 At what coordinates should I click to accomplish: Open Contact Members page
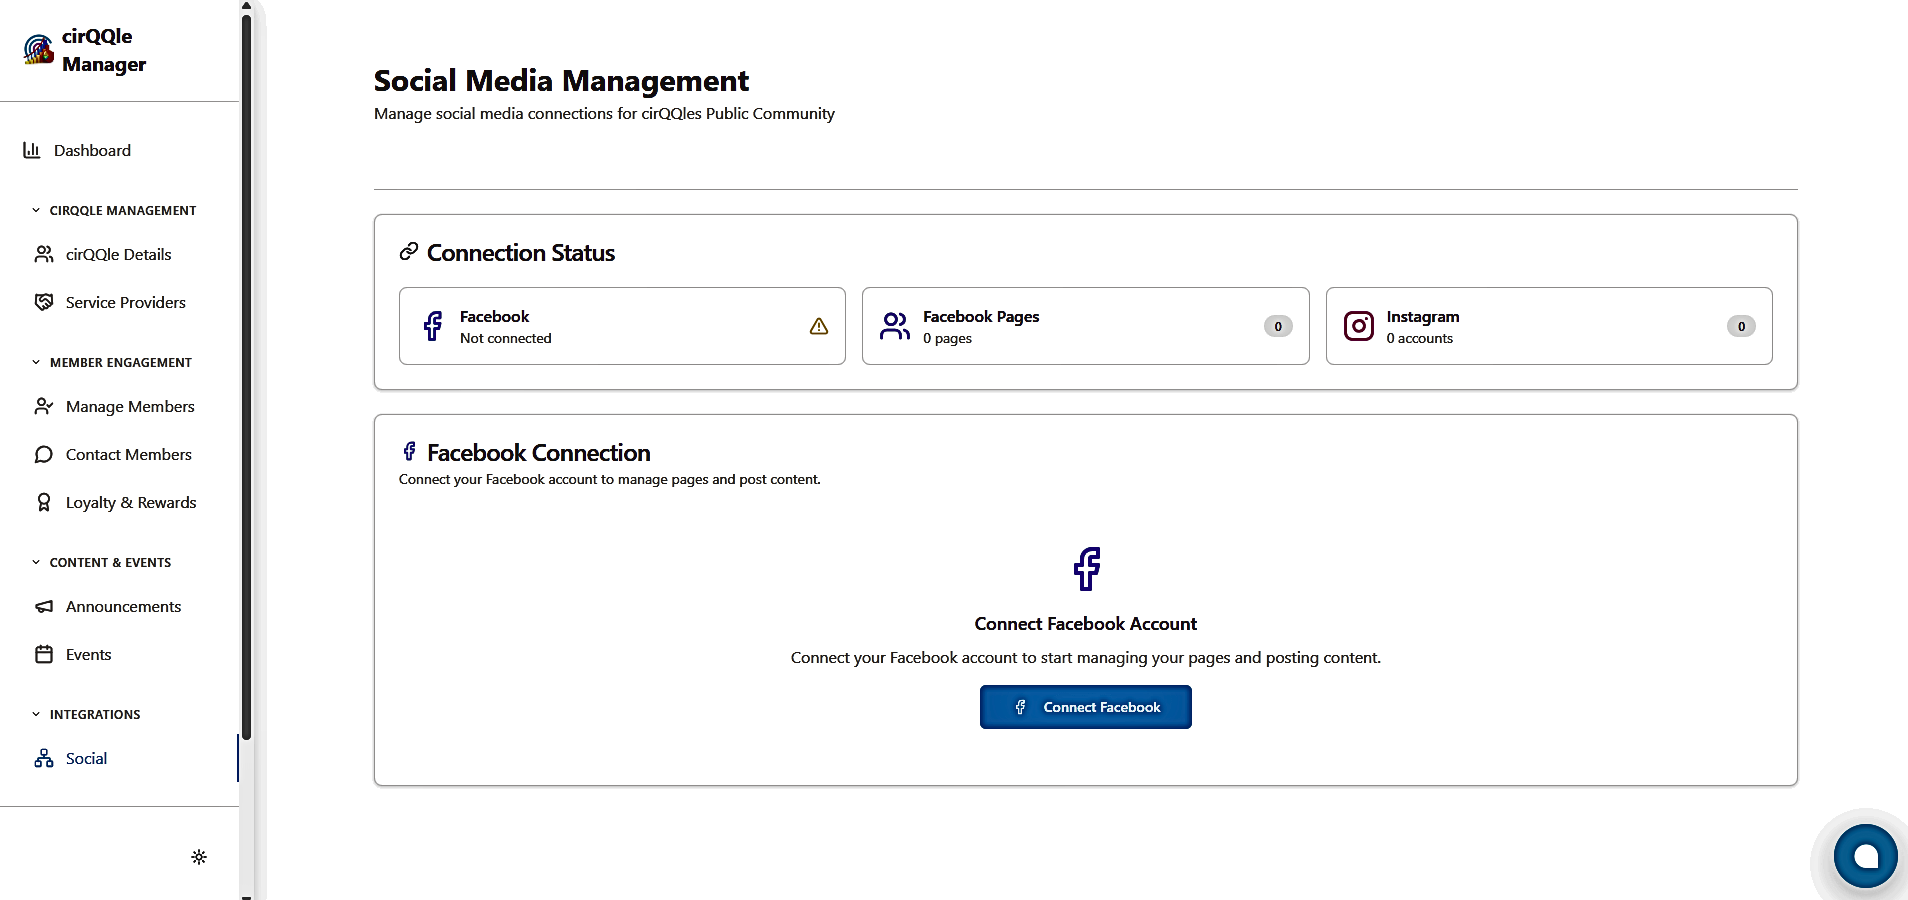(128, 454)
